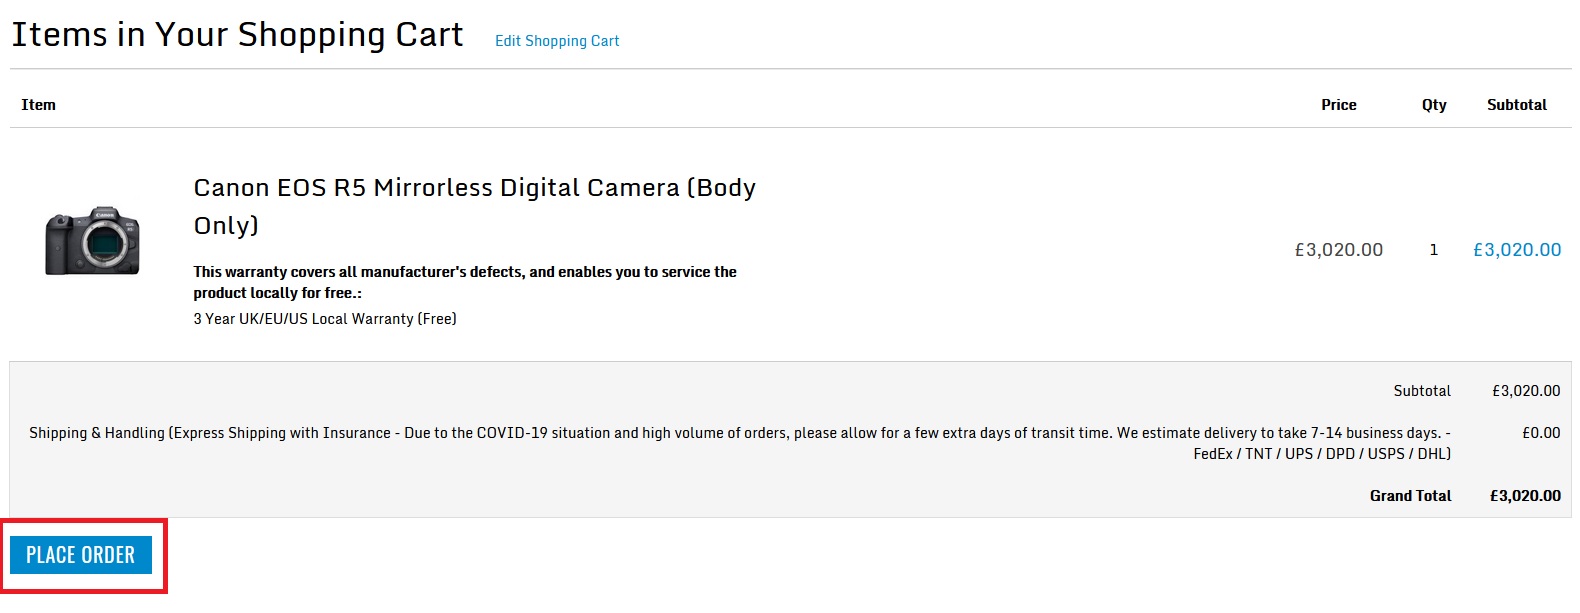Click the Items in Your Shopping Cart heading
Image resolution: width=1580 pixels, height=613 pixels.
(237, 35)
